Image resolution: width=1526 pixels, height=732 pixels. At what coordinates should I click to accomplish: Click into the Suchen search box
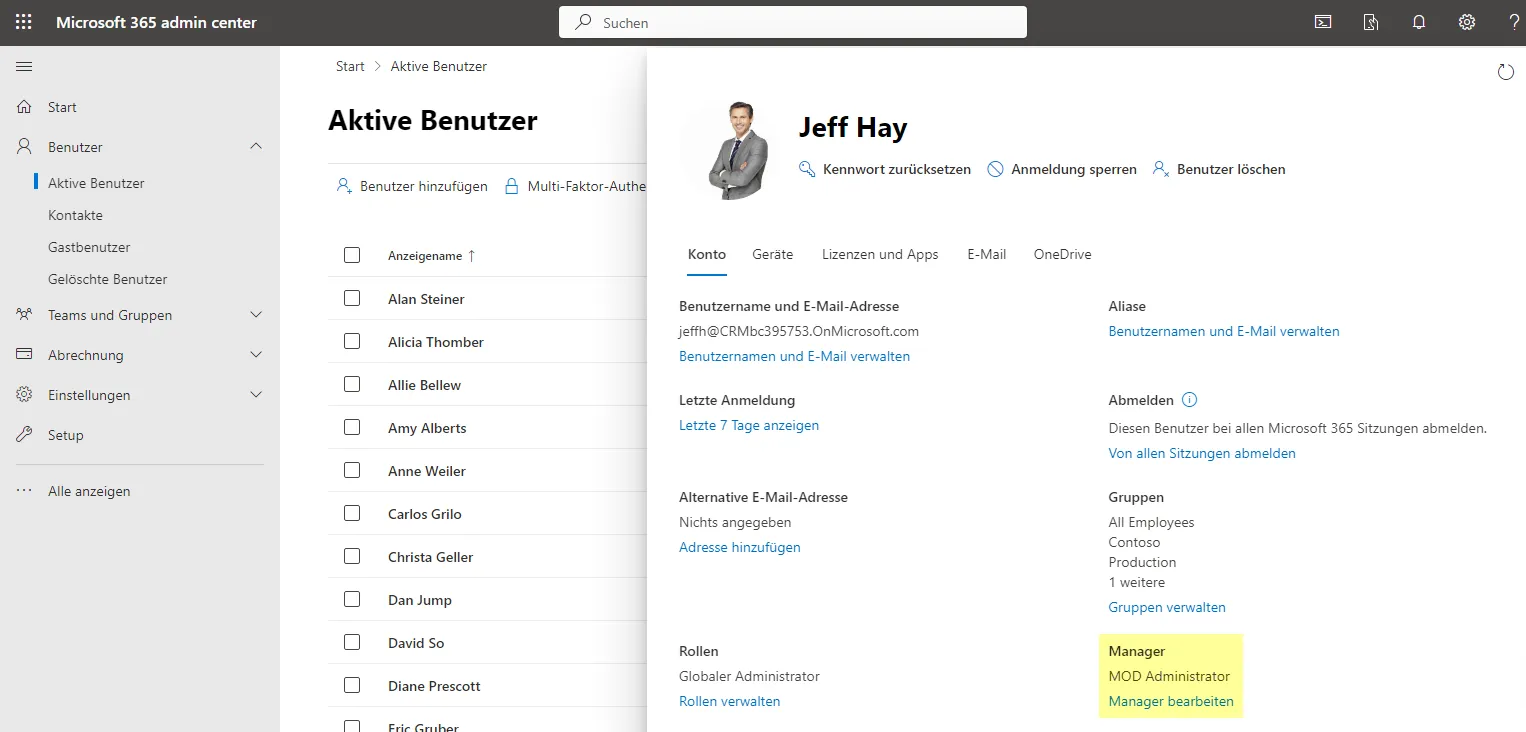click(x=792, y=22)
